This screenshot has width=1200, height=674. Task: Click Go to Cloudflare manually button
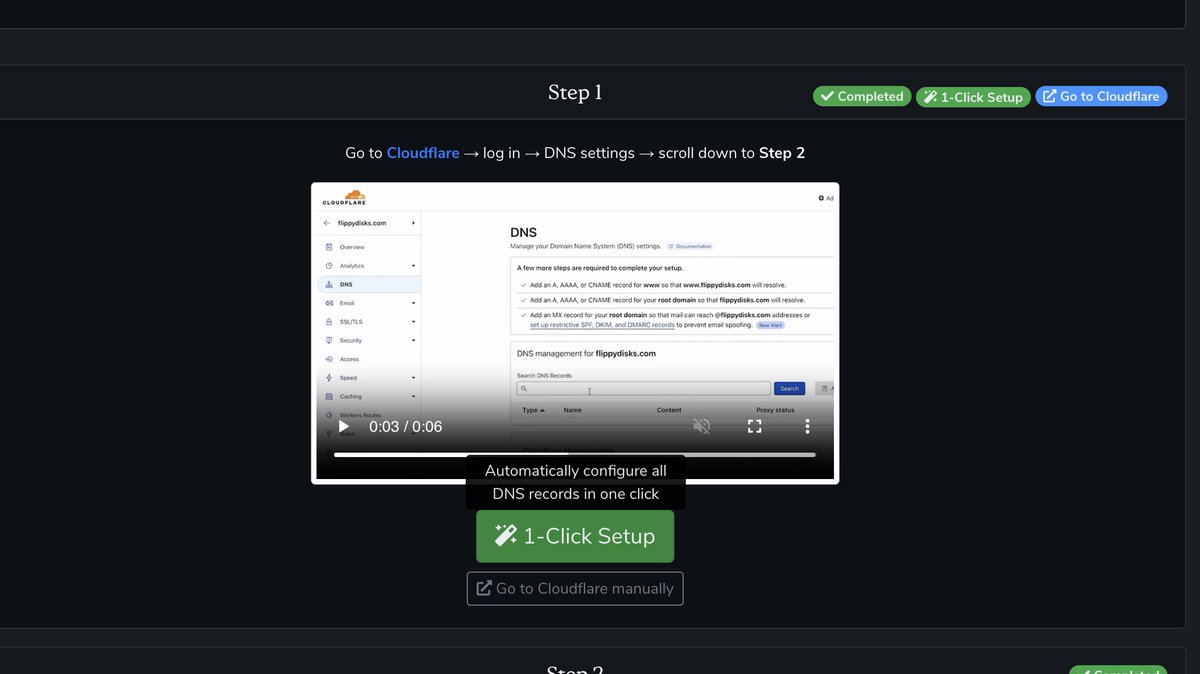pyautogui.click(x=575, y=588)
